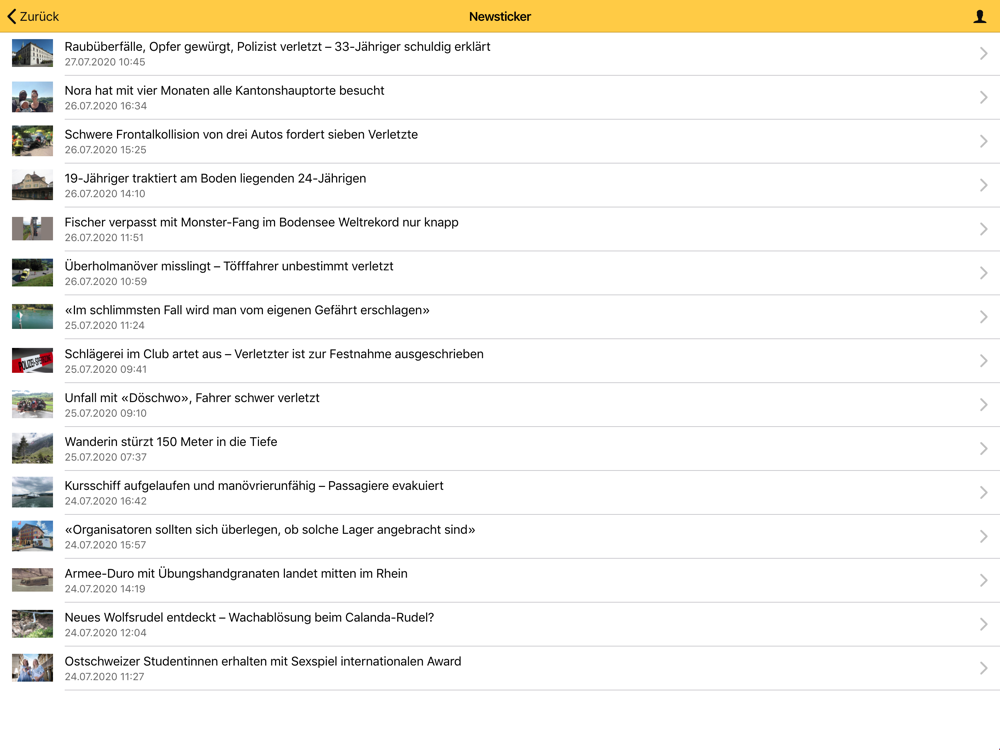
Task: Read headline 19-Jähriger traktiert am Boden liegenden
Action: click(216, 179)
